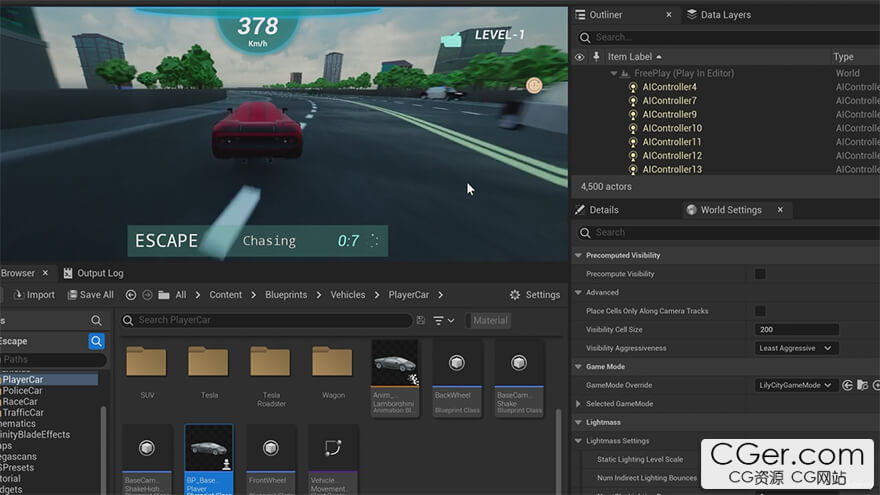Go back in Content Browser history
Screen dimensions: 880x495
[131, 295]
